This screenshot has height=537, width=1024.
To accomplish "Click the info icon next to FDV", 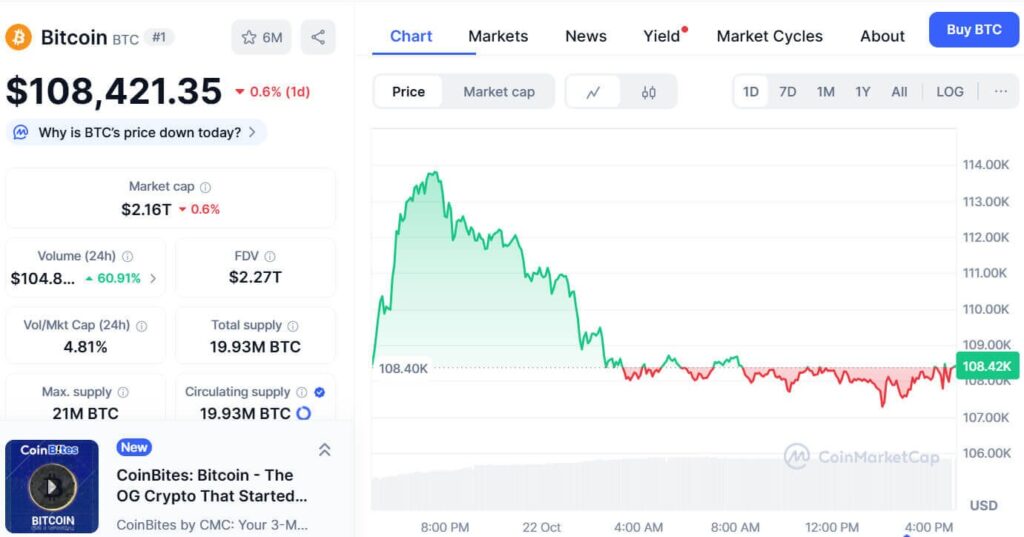I will point(270,257).
